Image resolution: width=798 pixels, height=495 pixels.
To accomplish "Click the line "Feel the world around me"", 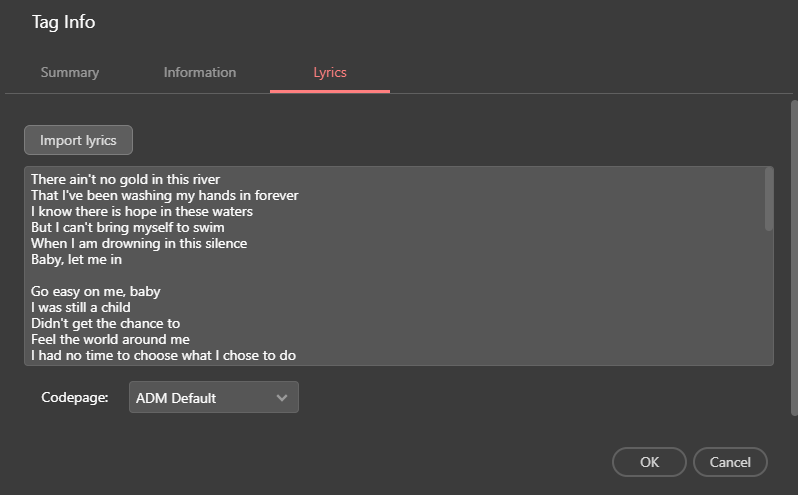I will [x=110, y=340].
